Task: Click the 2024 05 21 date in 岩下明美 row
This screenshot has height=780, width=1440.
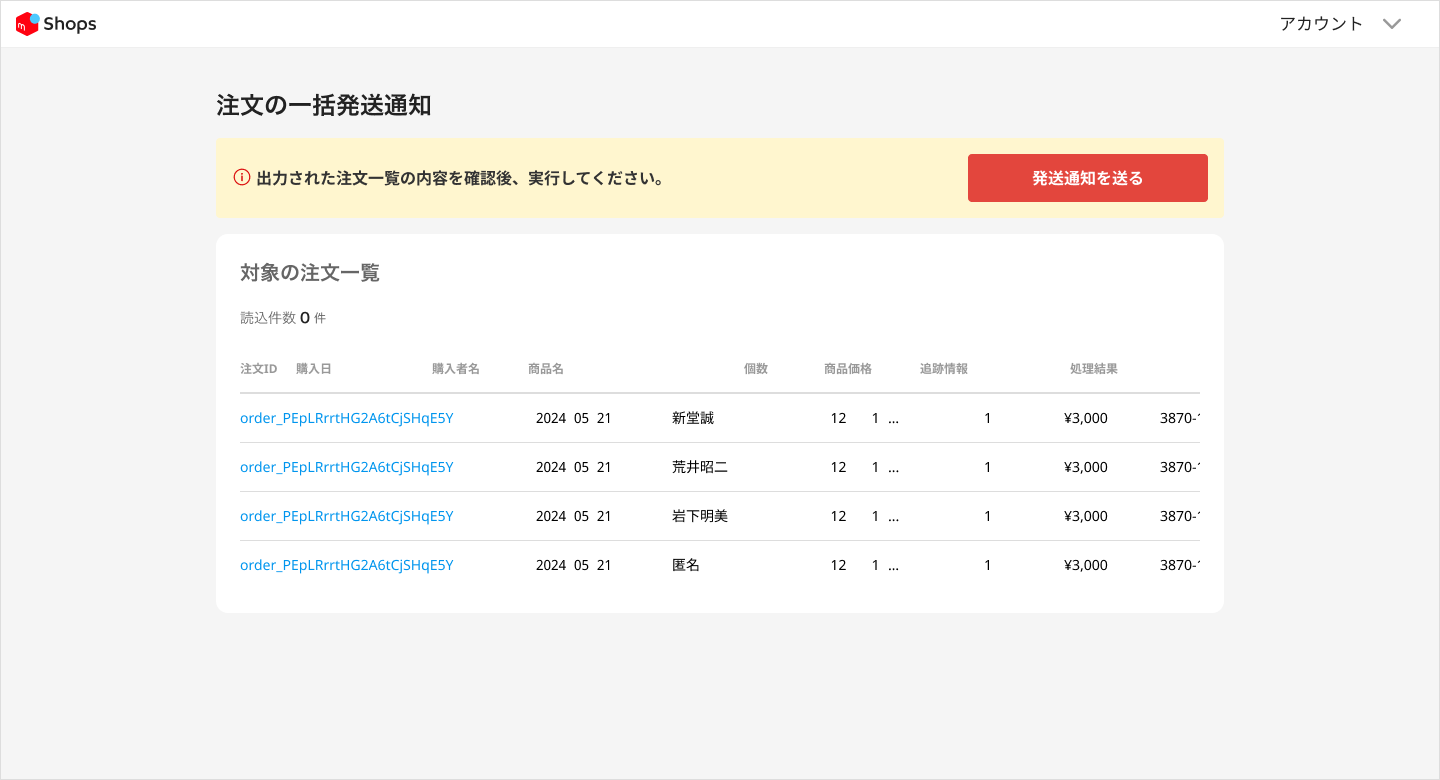Action: click(x=574, y=516)
